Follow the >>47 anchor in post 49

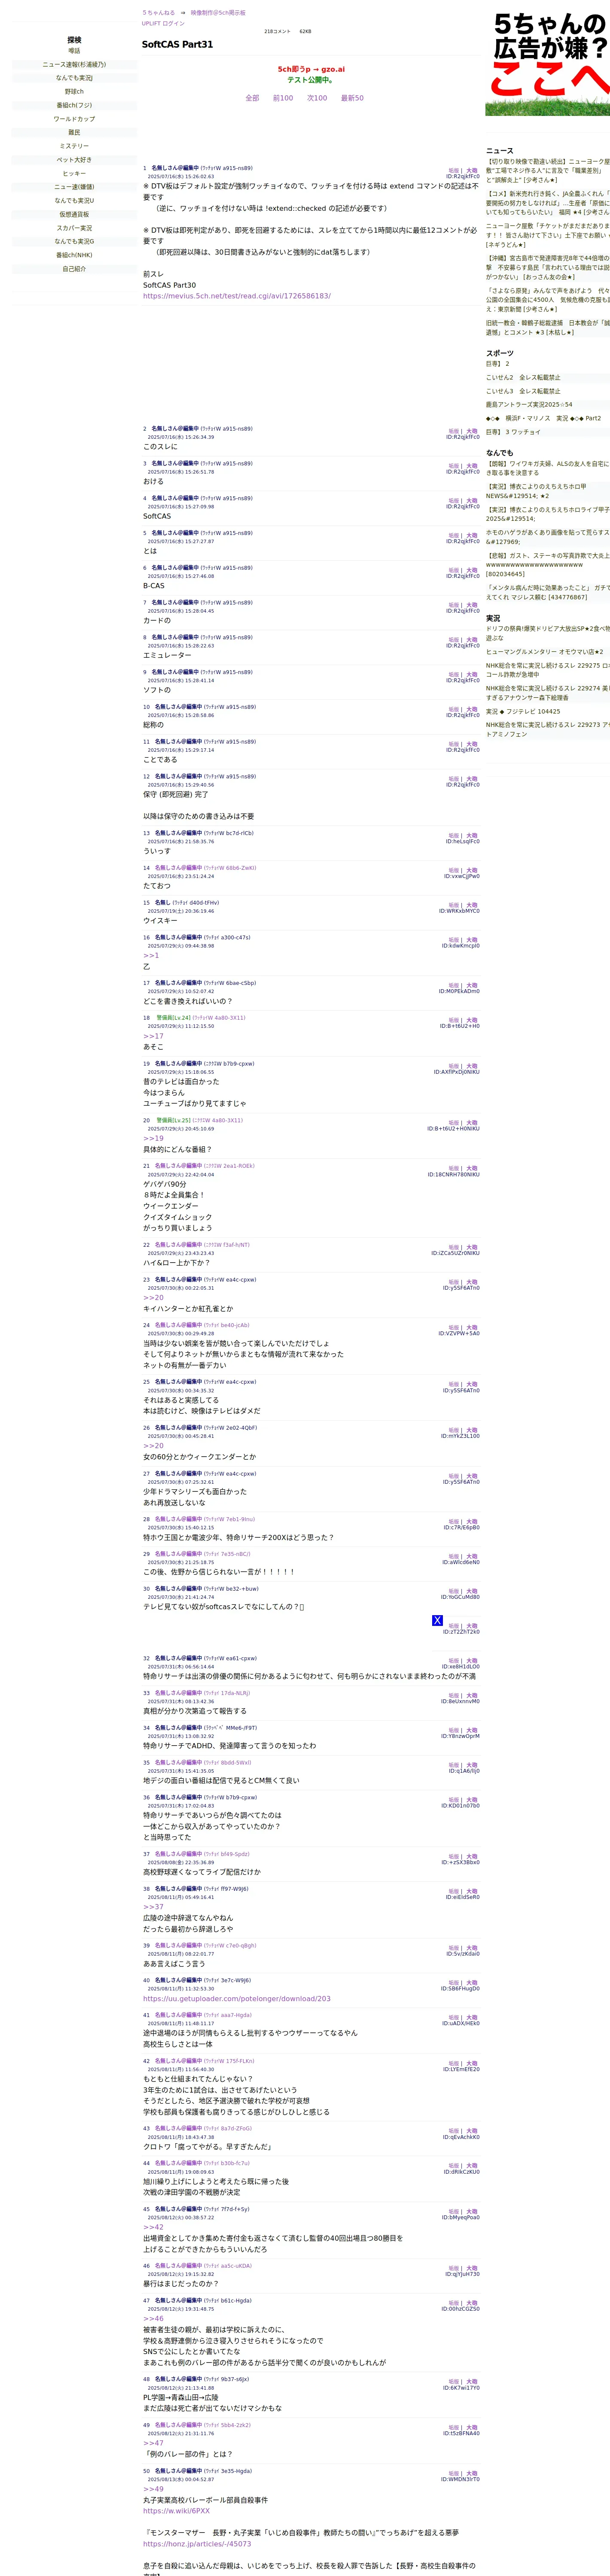coord(153,2443)
